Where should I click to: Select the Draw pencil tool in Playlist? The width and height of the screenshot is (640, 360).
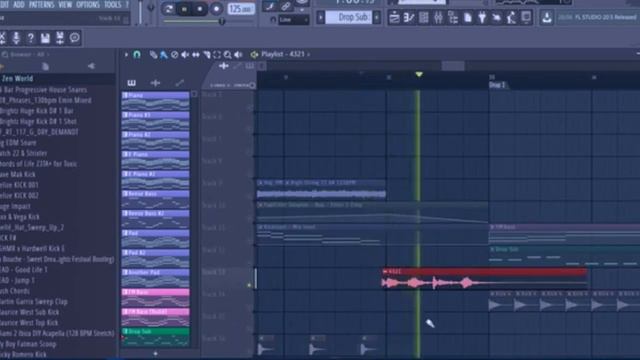click(153, 55)
